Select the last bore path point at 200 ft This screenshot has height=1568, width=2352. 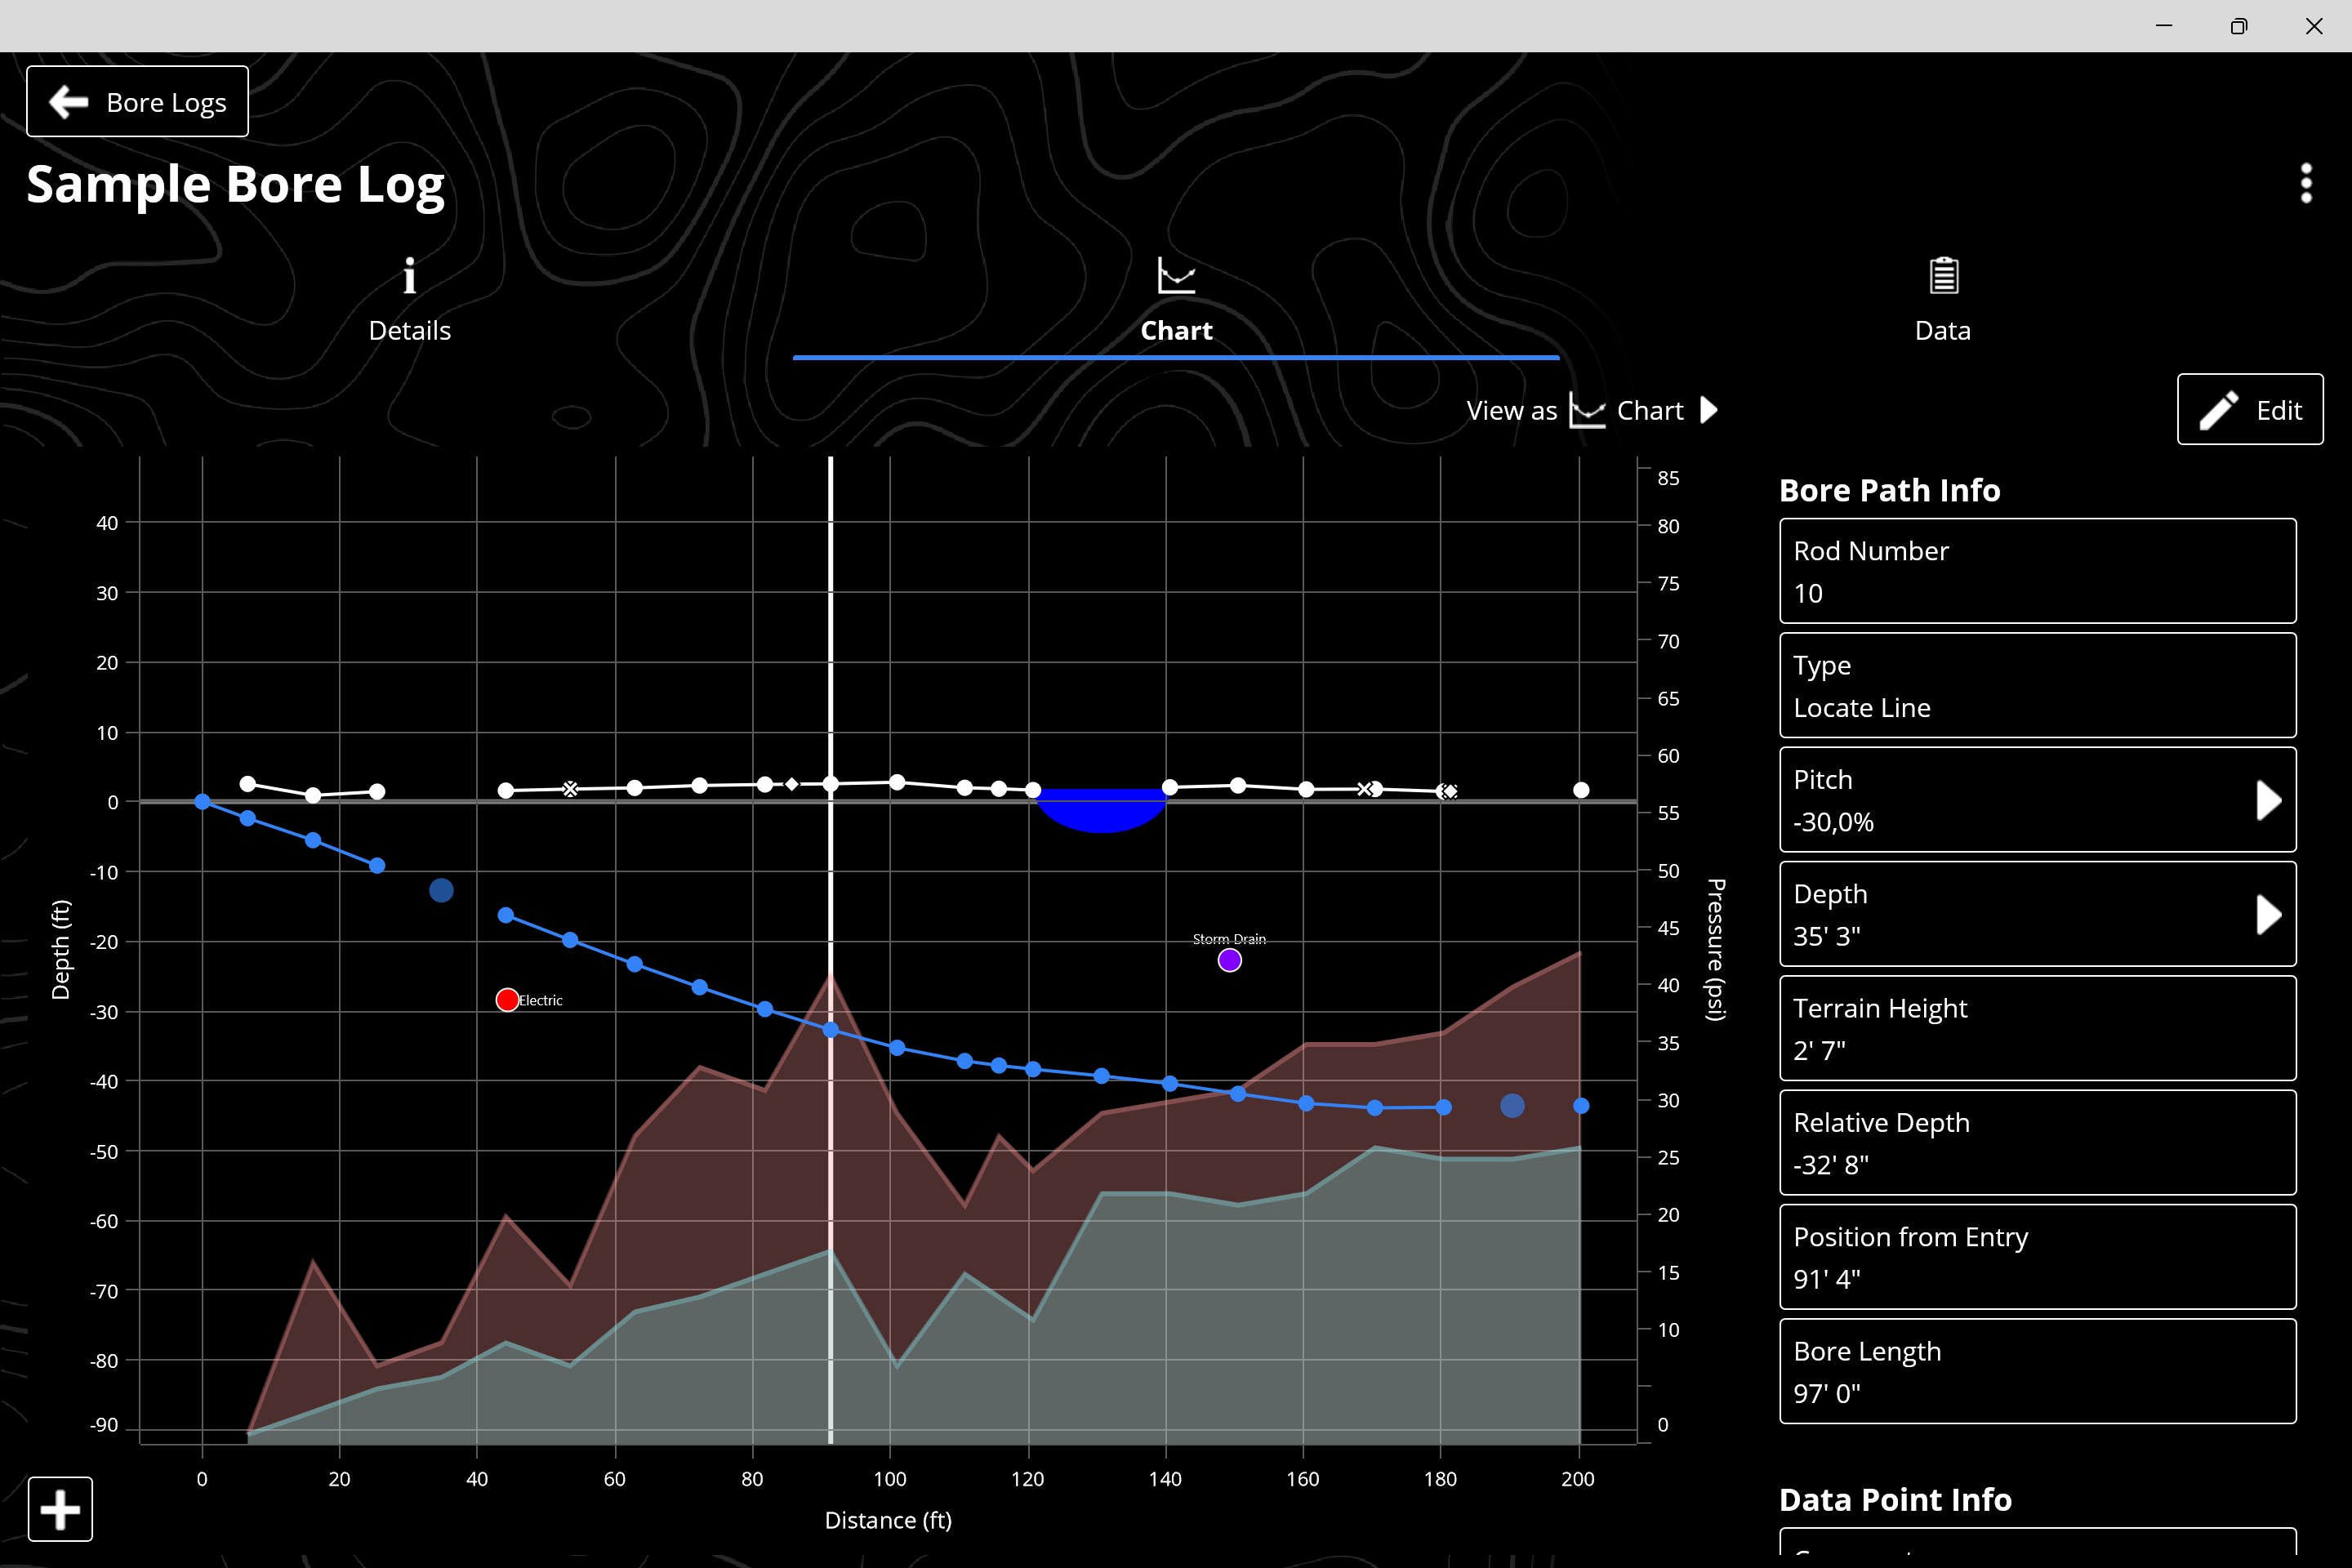[x=1581, y=1106]
